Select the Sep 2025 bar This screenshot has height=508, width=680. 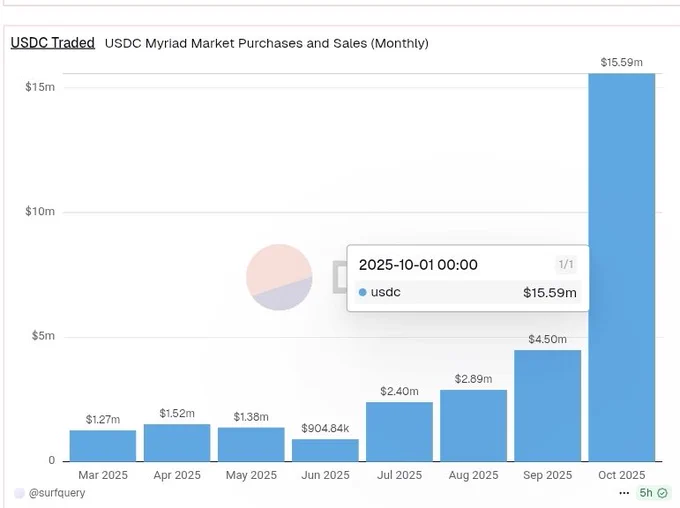pyautogui.click(x=547, y=406)
